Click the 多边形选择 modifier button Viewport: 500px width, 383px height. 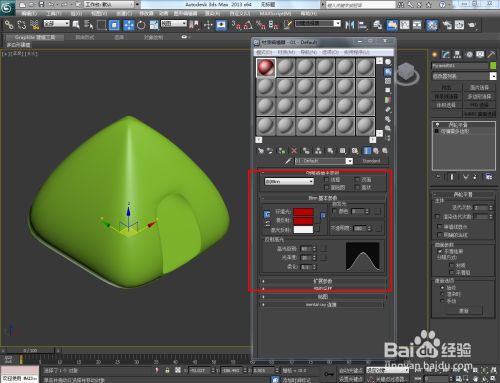479,96
